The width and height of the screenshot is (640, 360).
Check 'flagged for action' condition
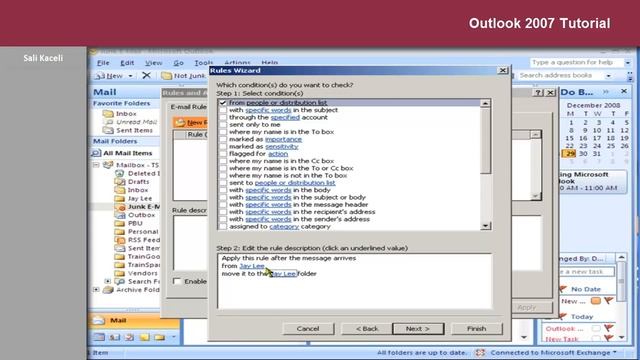223,154
